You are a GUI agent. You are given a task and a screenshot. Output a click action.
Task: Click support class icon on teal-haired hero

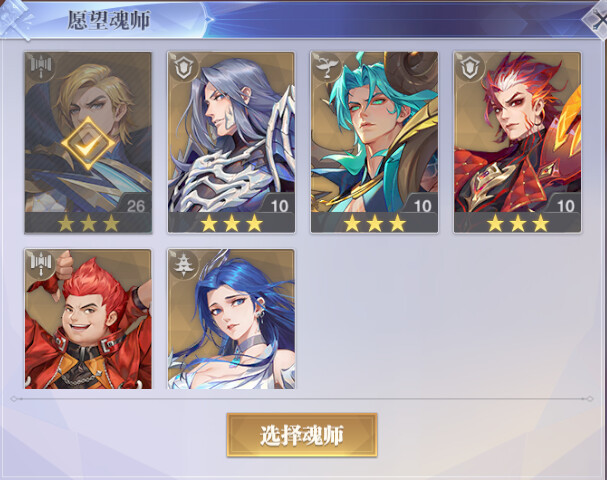[x=327, y=68]
